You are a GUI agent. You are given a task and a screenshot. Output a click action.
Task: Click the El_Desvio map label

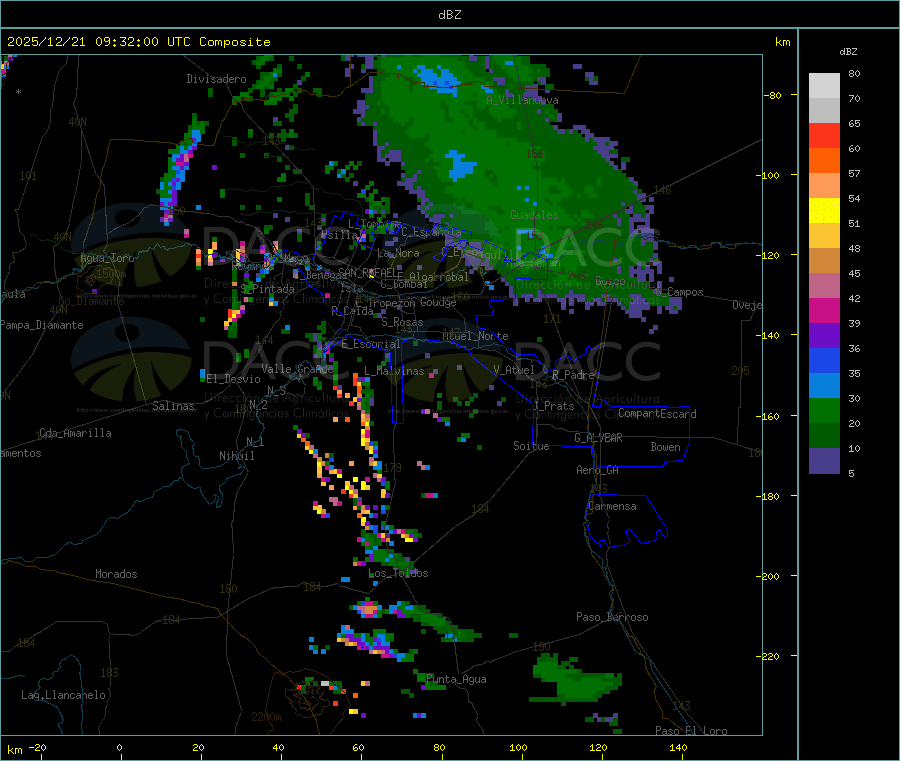point(233,379)
